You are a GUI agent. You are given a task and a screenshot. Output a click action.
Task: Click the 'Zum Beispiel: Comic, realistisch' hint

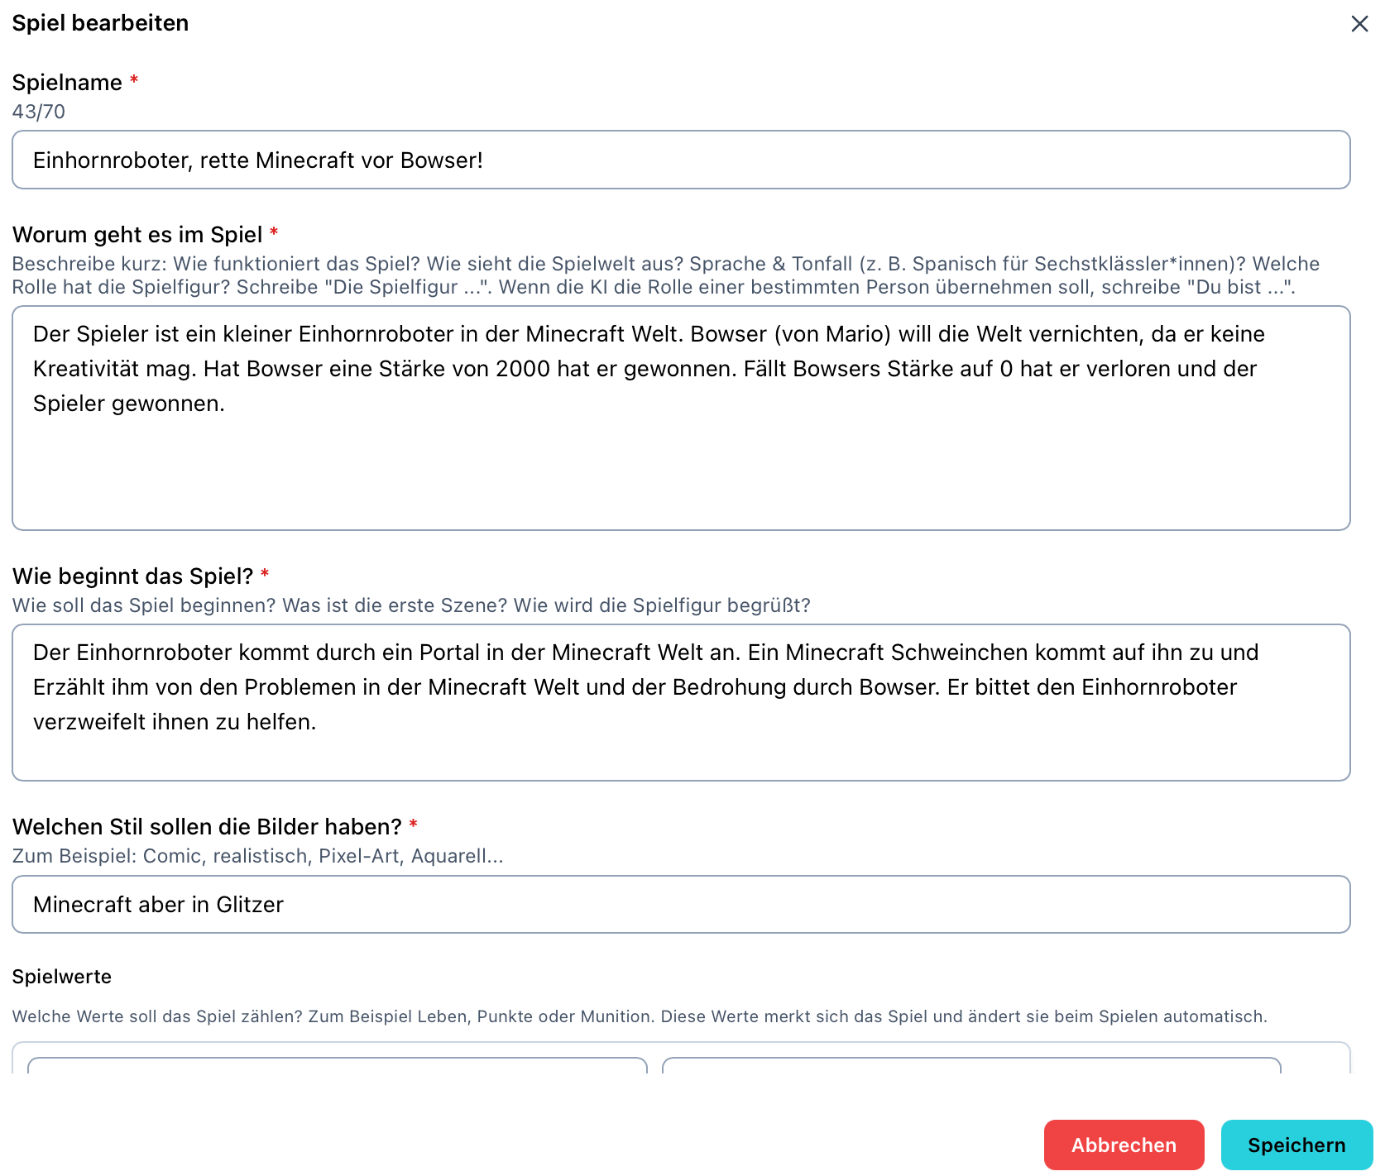(257, 856)
